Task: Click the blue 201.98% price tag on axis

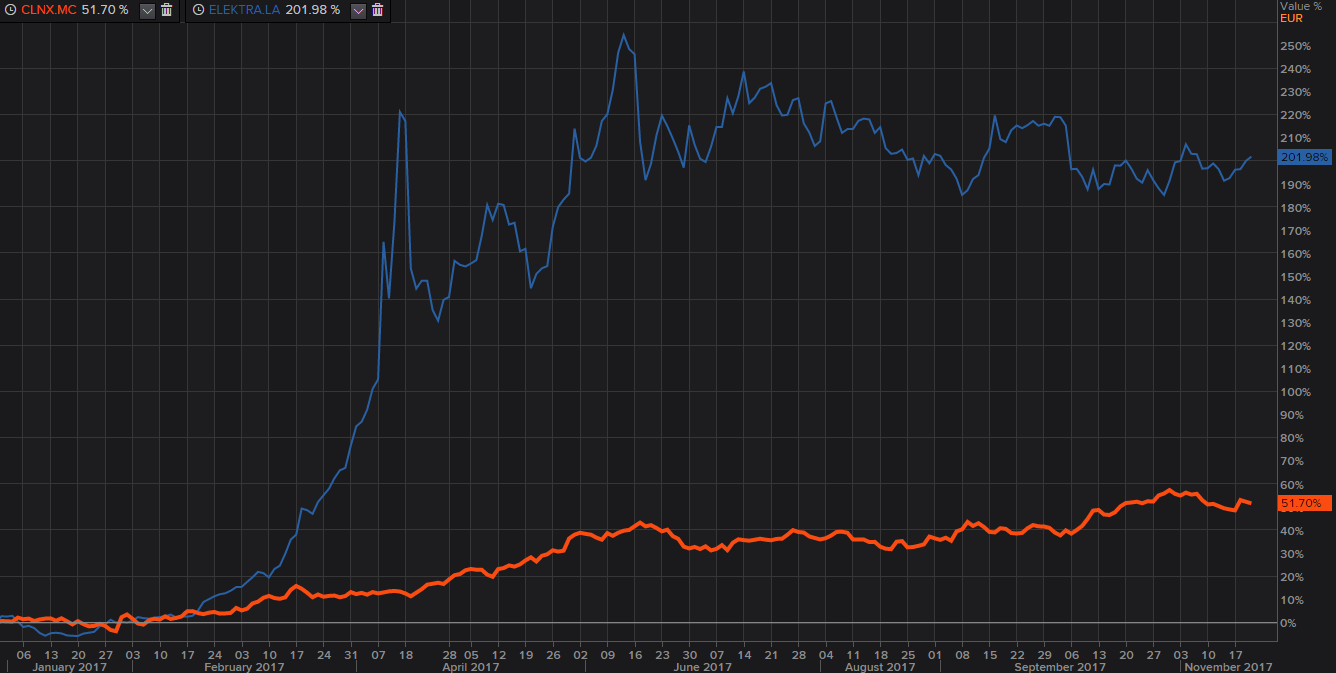Action: (x=1304, y=157)
